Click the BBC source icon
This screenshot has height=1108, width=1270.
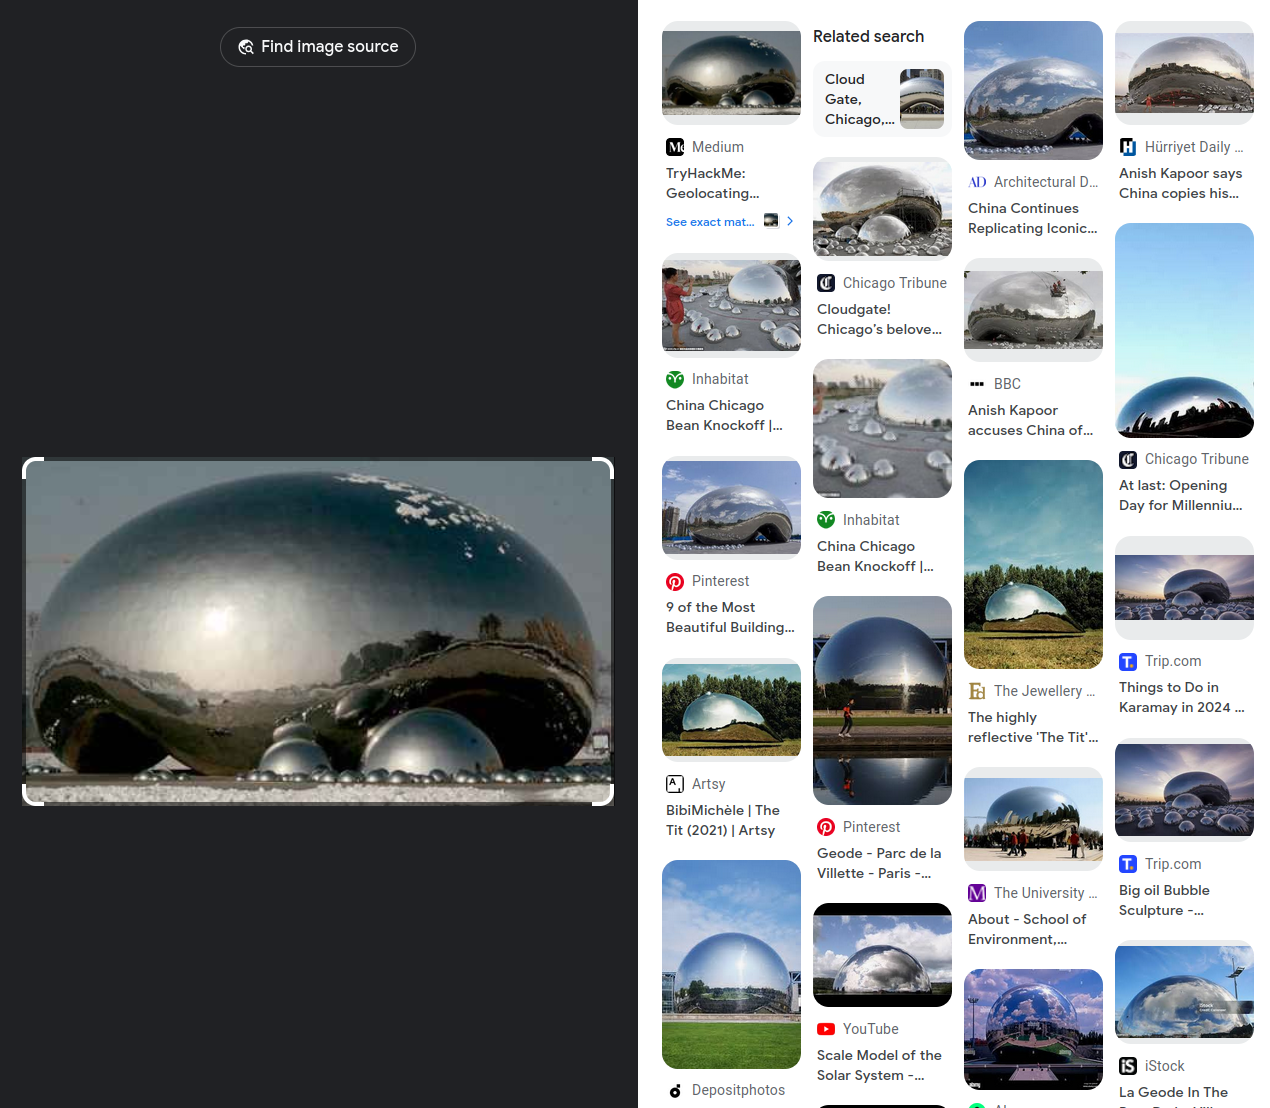click(977, 384)
